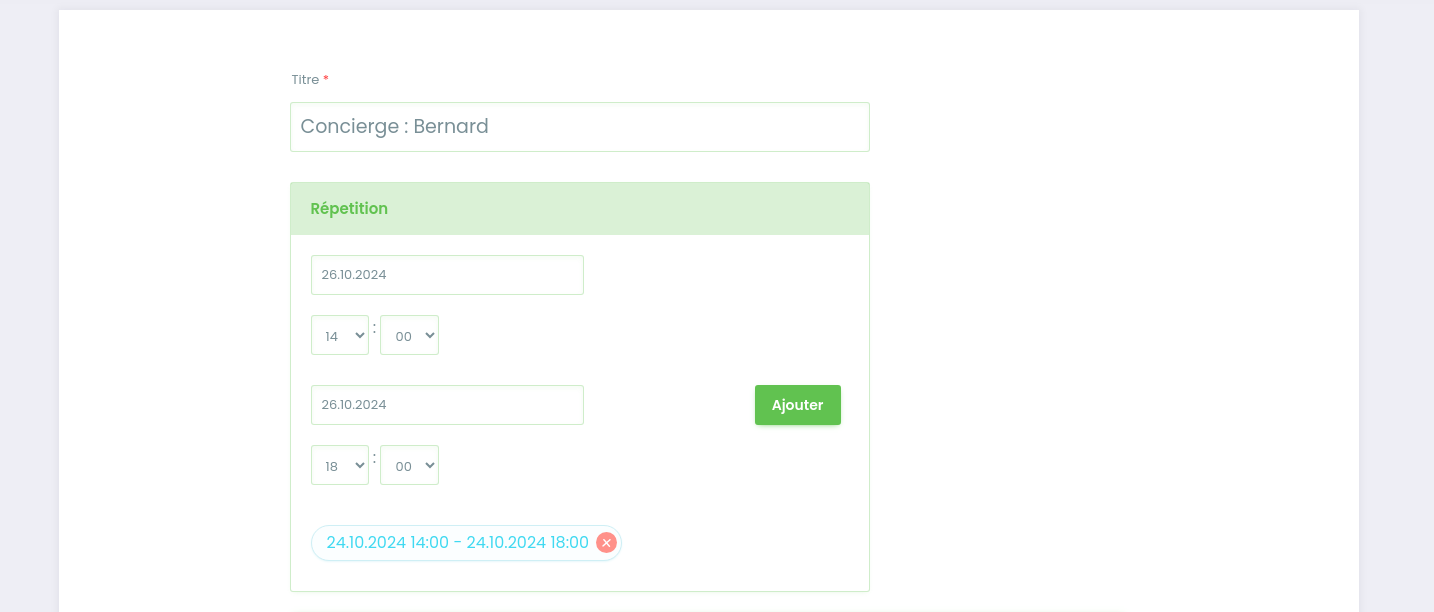Click the chevron arrow of the 18 select
This screenshot has height=612, width=1434.
(x=360, y=466)
